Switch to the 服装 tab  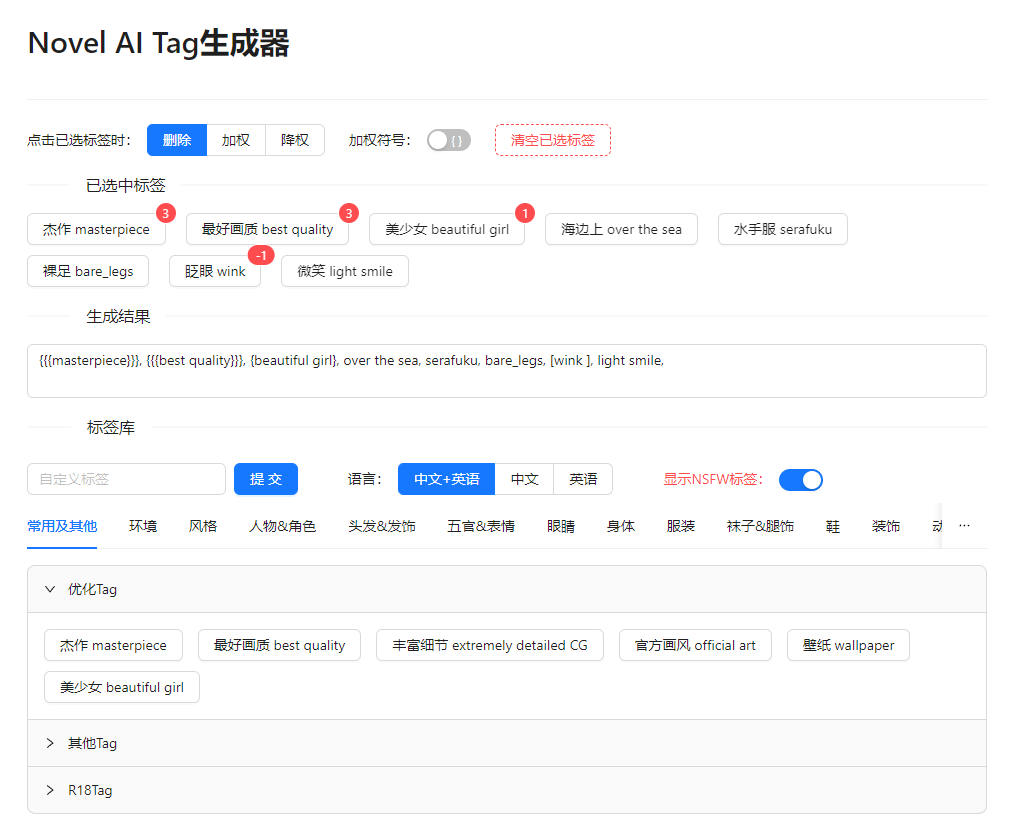click(x=681, y=527)
